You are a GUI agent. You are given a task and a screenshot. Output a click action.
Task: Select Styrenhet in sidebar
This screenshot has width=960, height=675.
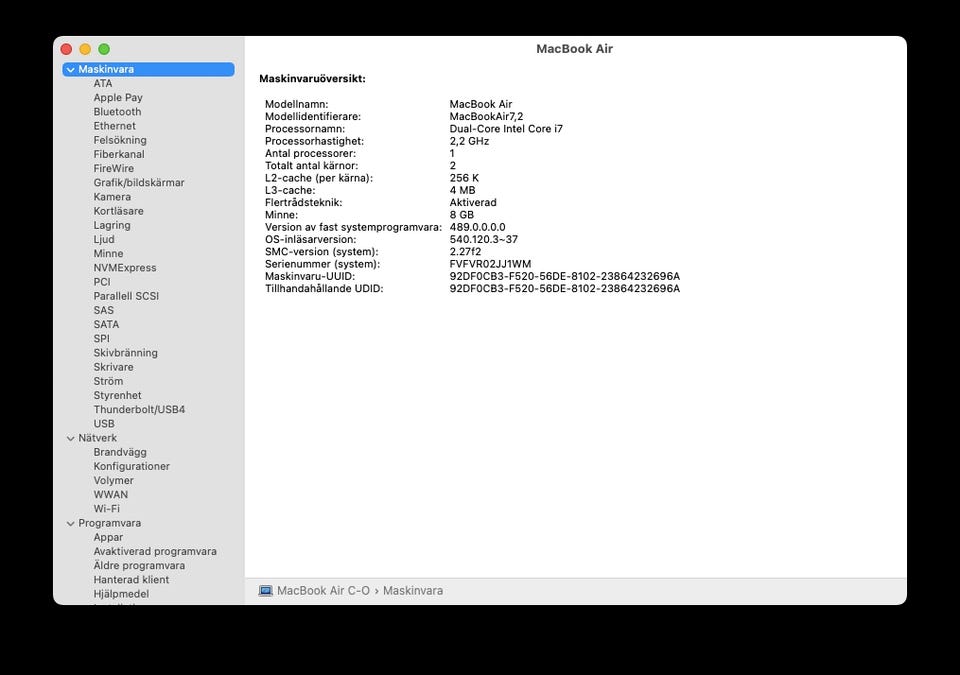[x=118, y=395]
